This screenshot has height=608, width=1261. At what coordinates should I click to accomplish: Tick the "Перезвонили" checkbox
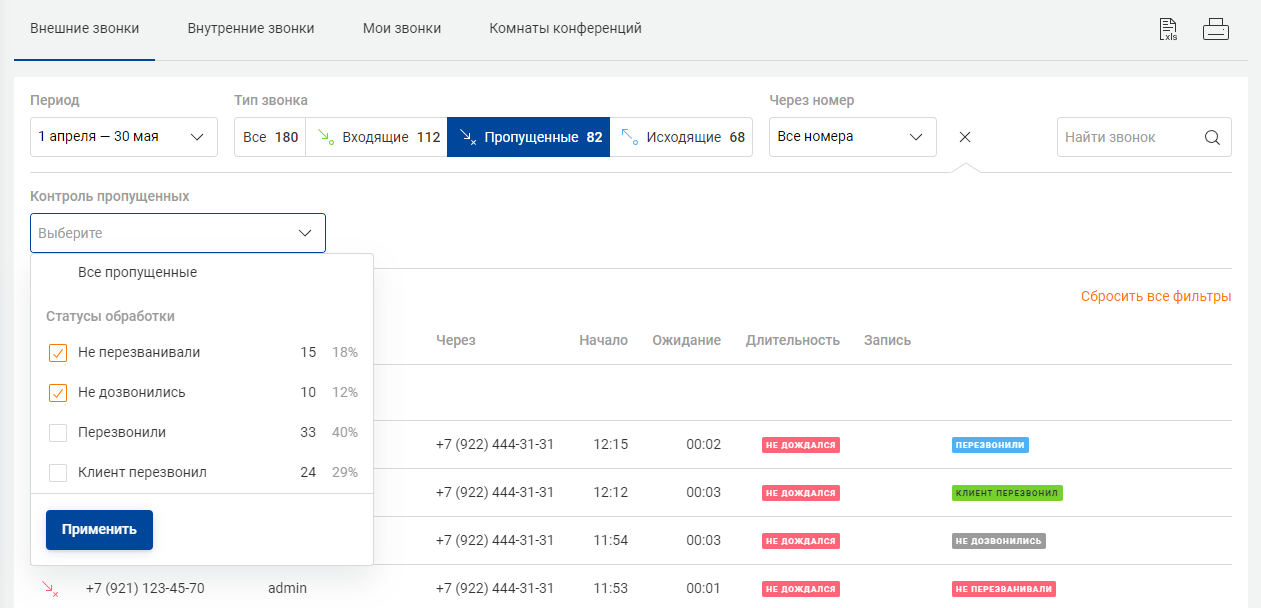click(x=58, y=433)
